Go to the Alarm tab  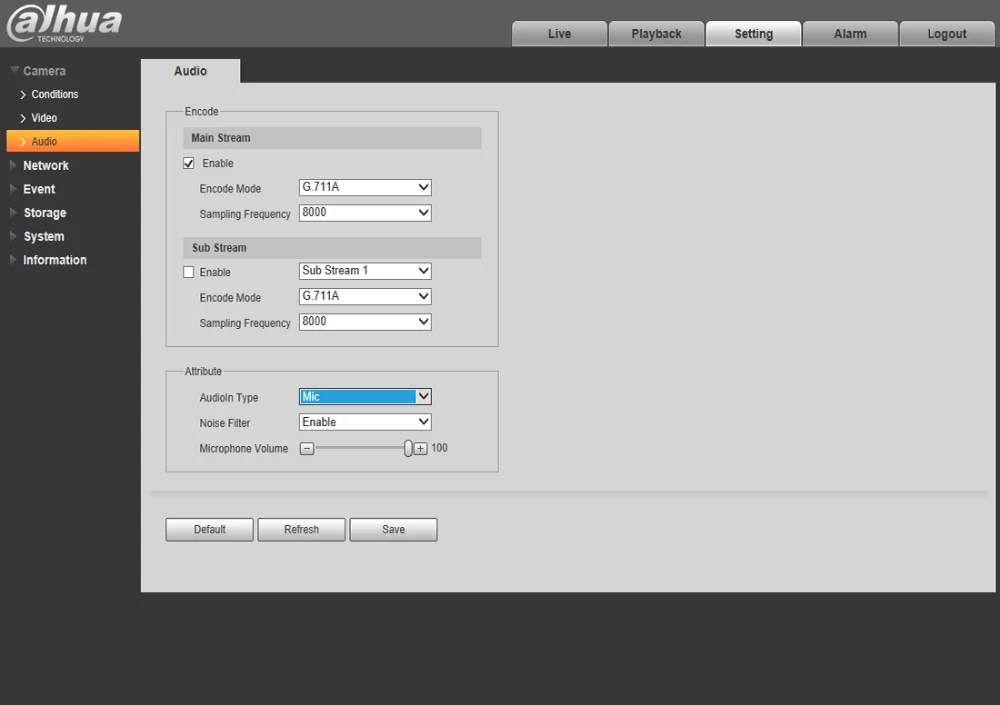[850, 34]
